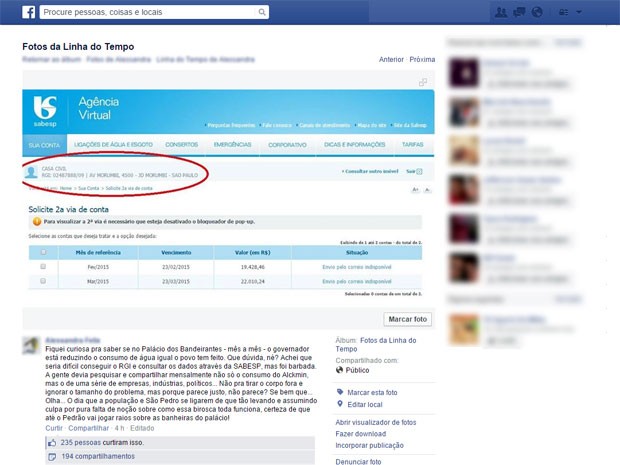Open friend requests icon

click(x=500, y=12)
